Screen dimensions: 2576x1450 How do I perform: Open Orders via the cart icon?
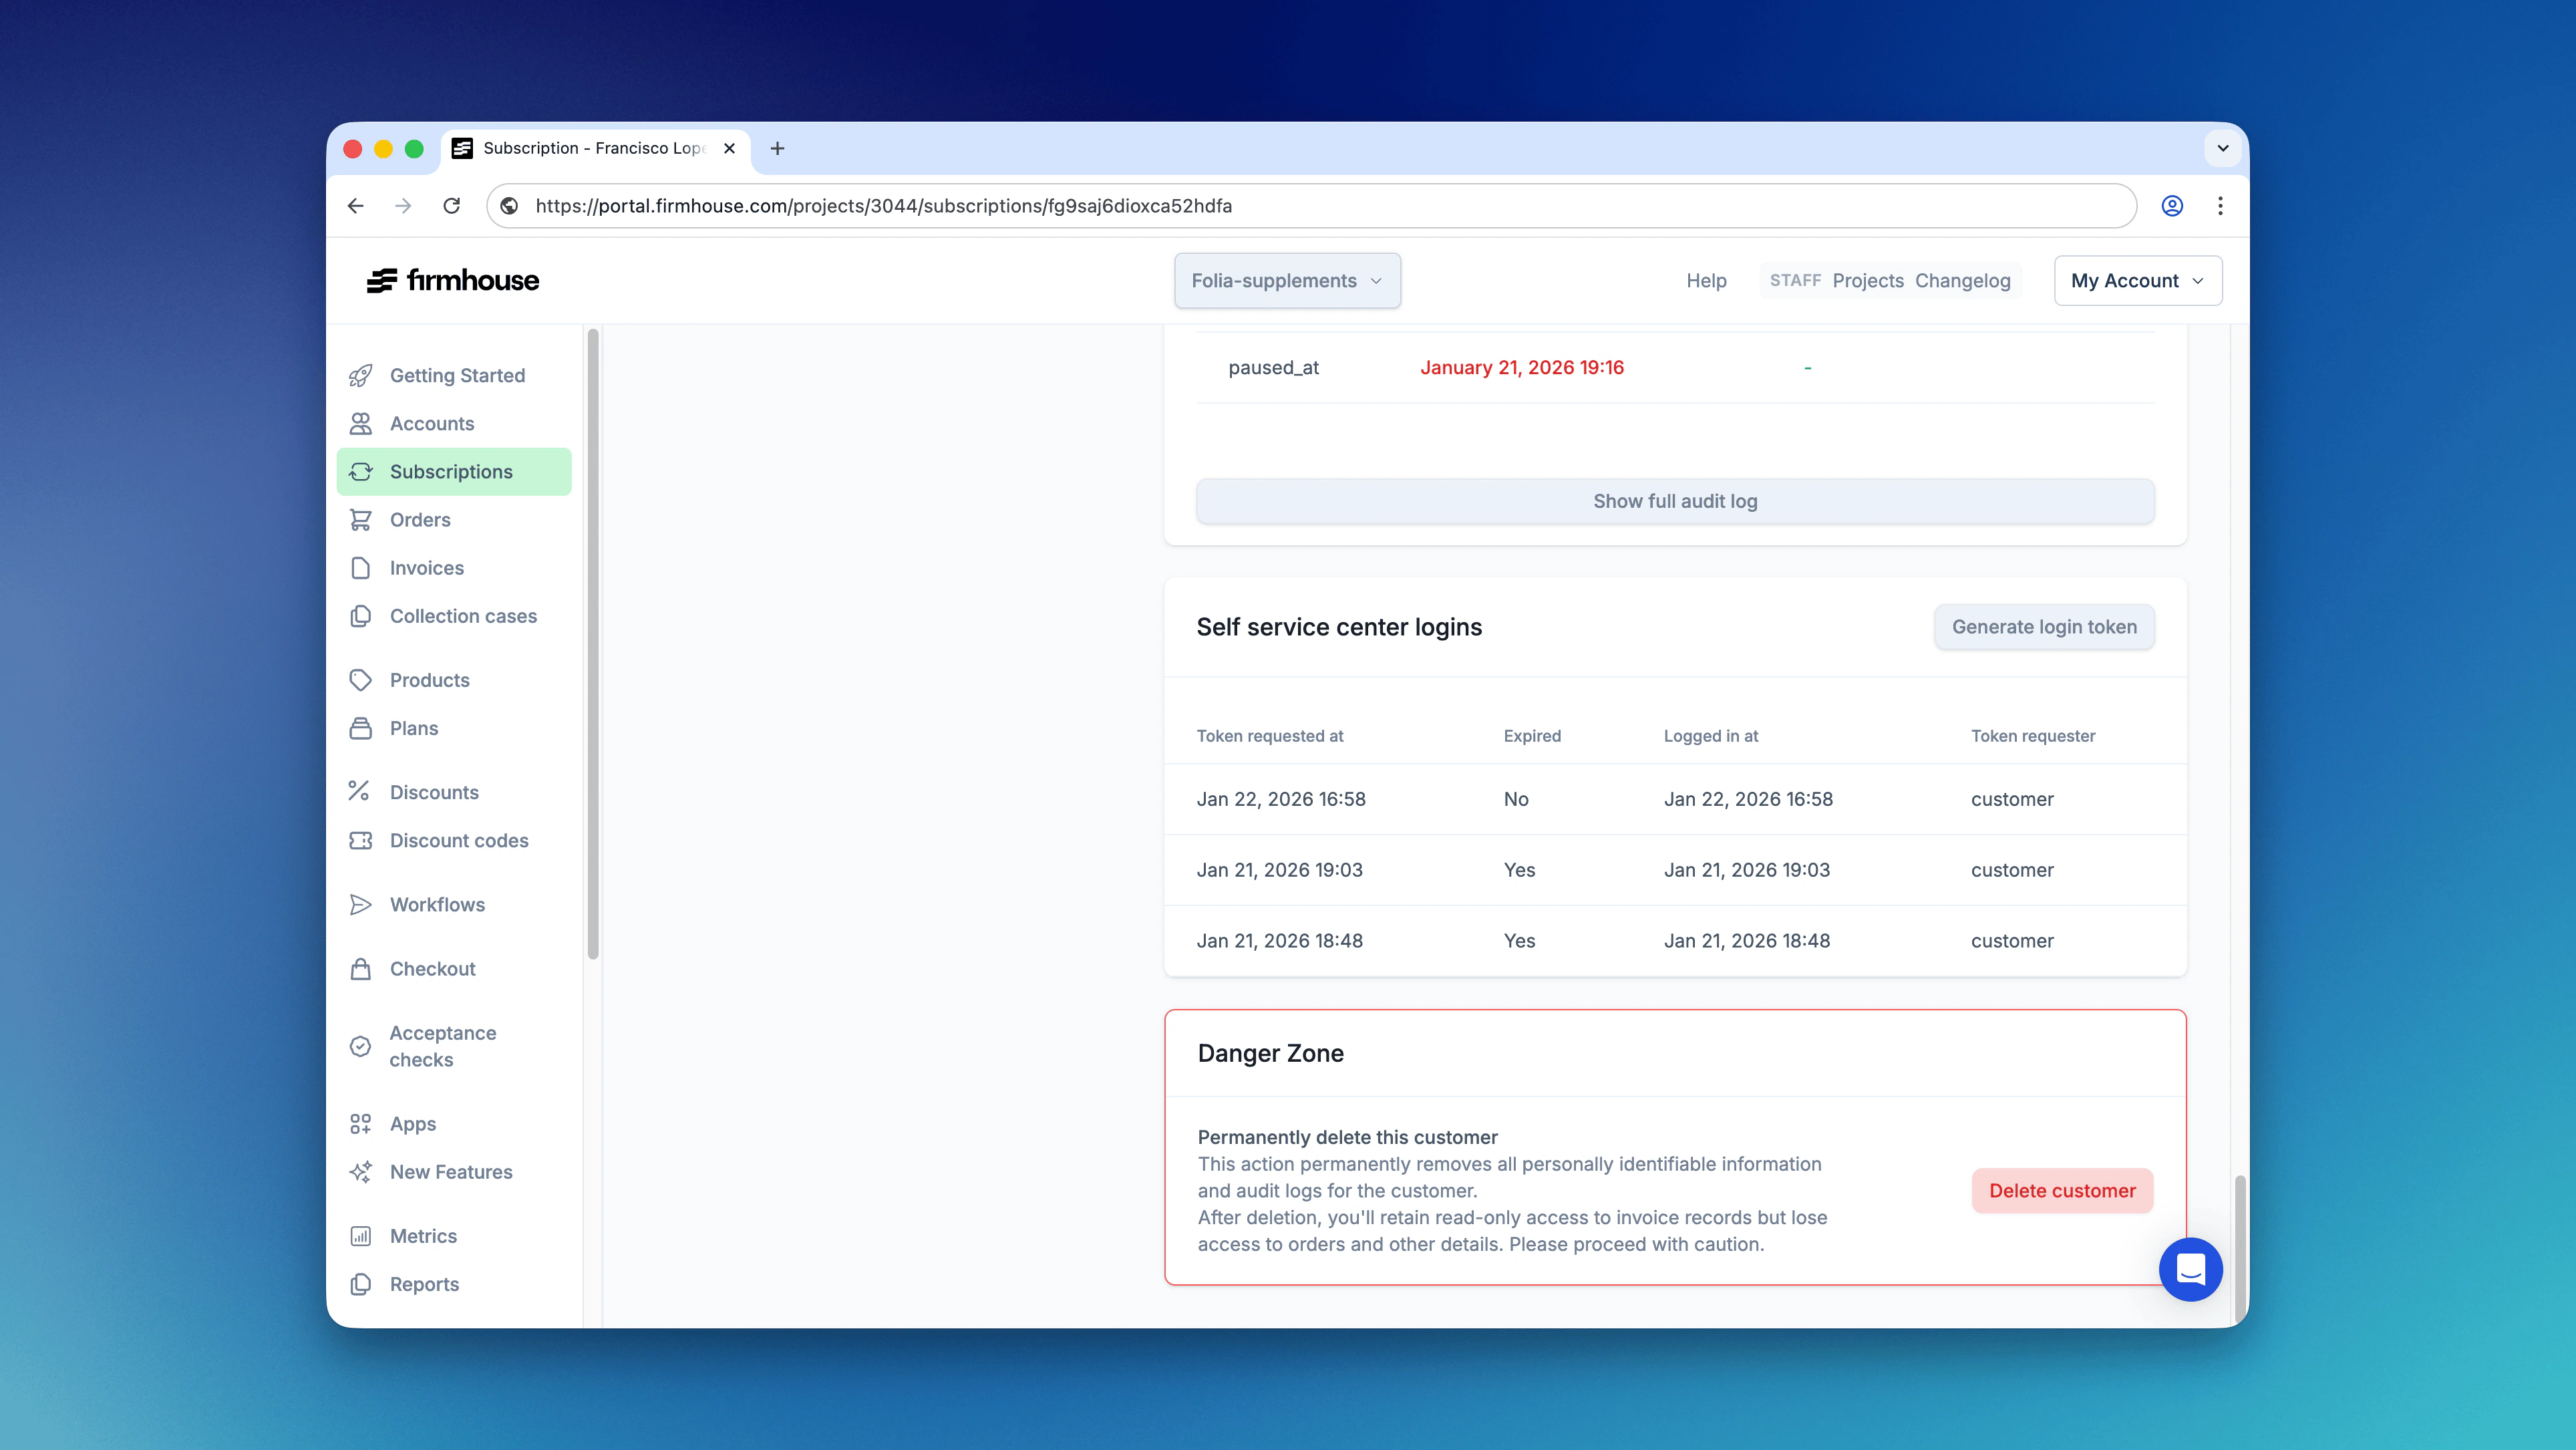click(360, 520)
